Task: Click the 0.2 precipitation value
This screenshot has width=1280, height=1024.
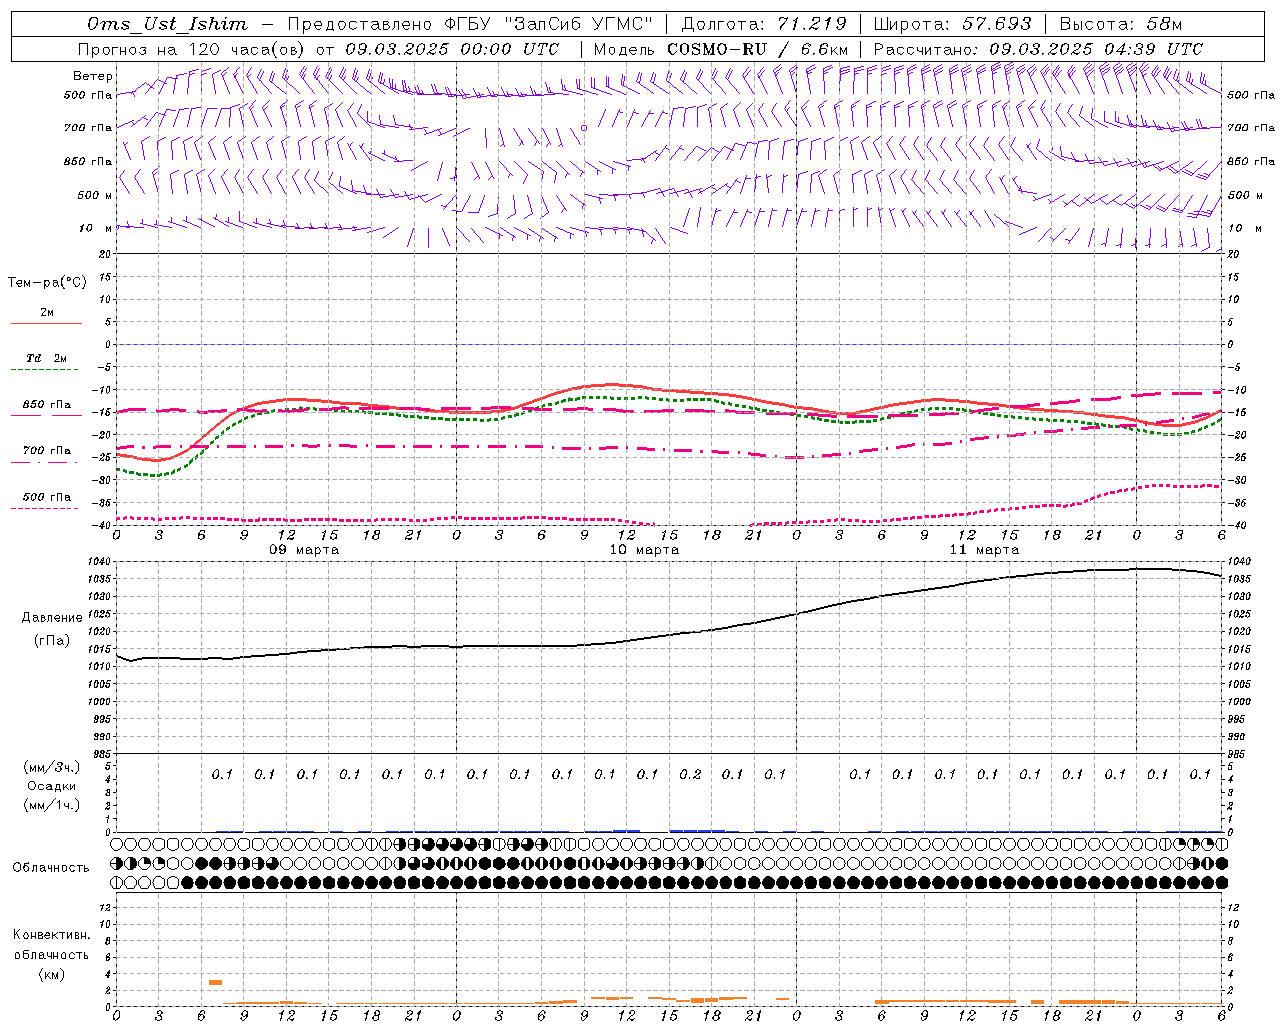Action: 690,774
